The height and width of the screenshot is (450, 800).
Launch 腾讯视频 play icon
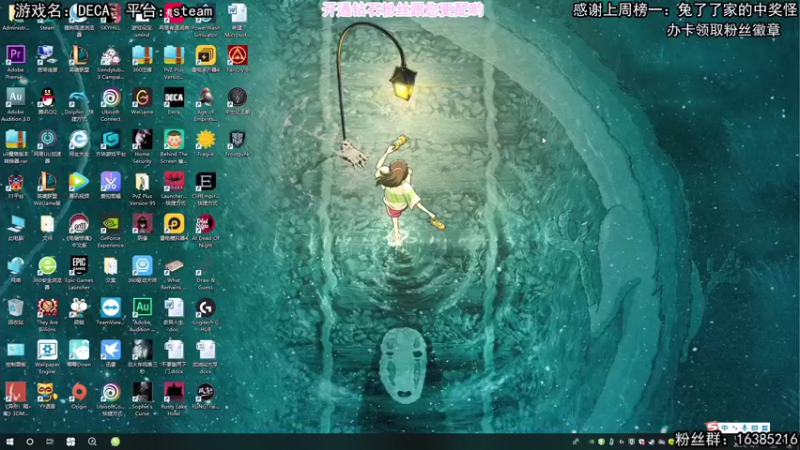[79, 186]
